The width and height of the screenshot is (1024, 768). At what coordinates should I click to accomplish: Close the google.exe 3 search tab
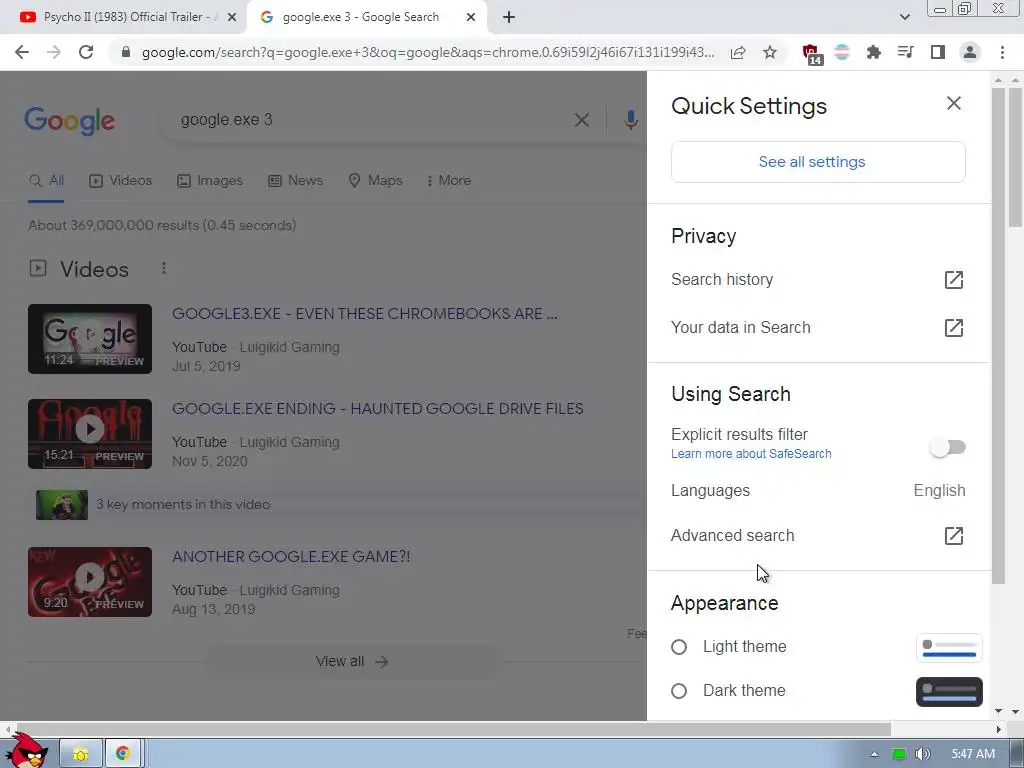tap(471, 17)
